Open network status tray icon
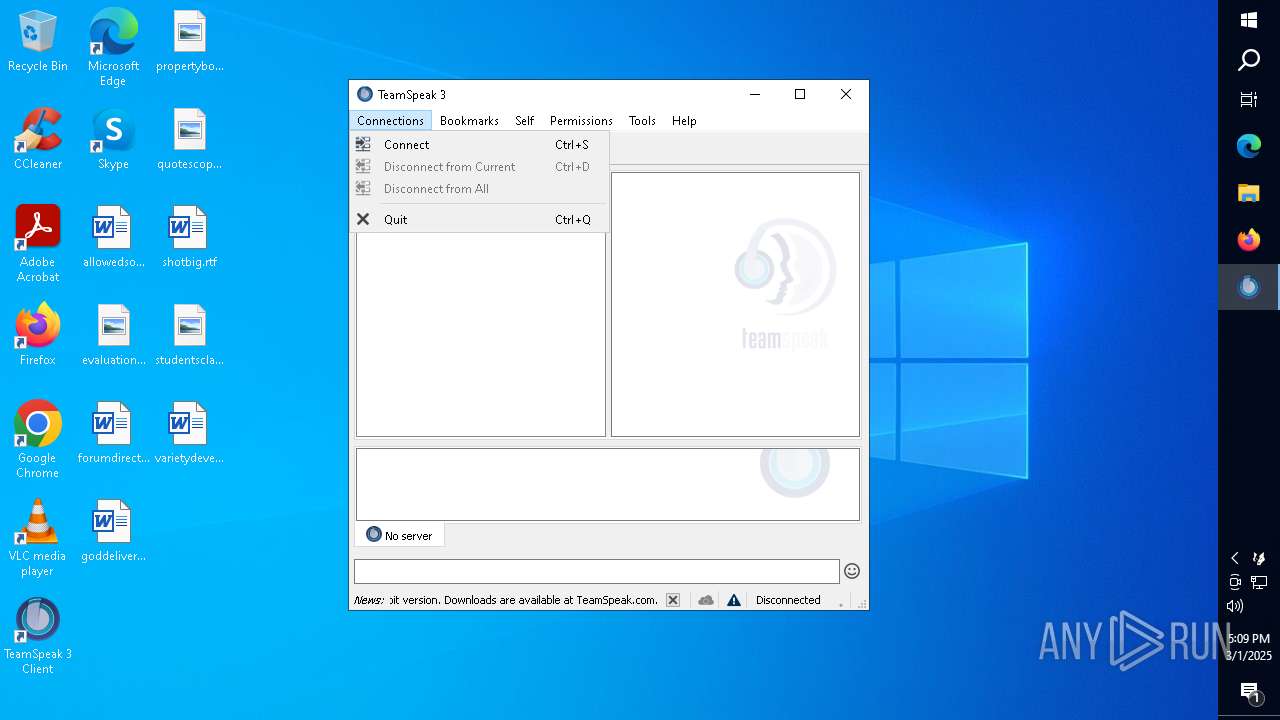This screenshot has width=1280, height=720. (1259, 582)
